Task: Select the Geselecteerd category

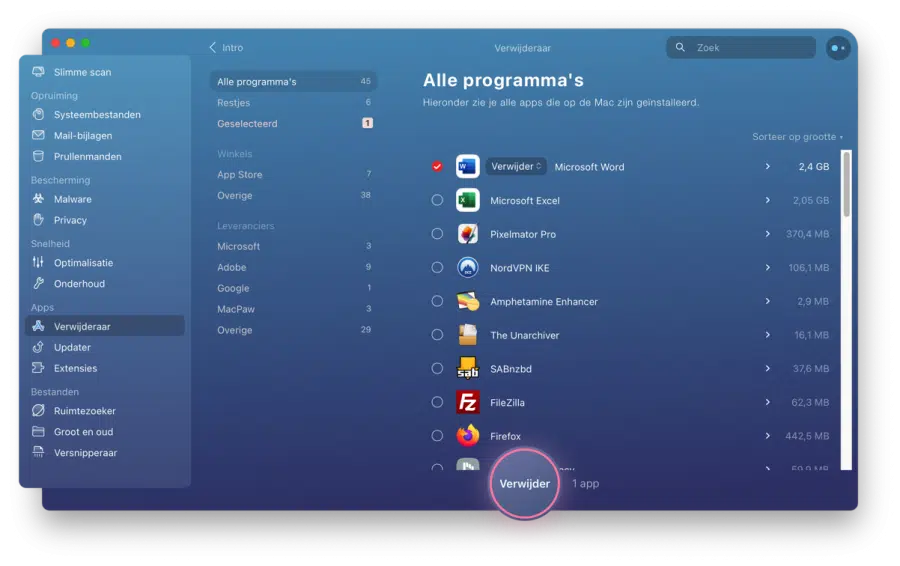Action: tap(293, 123)
